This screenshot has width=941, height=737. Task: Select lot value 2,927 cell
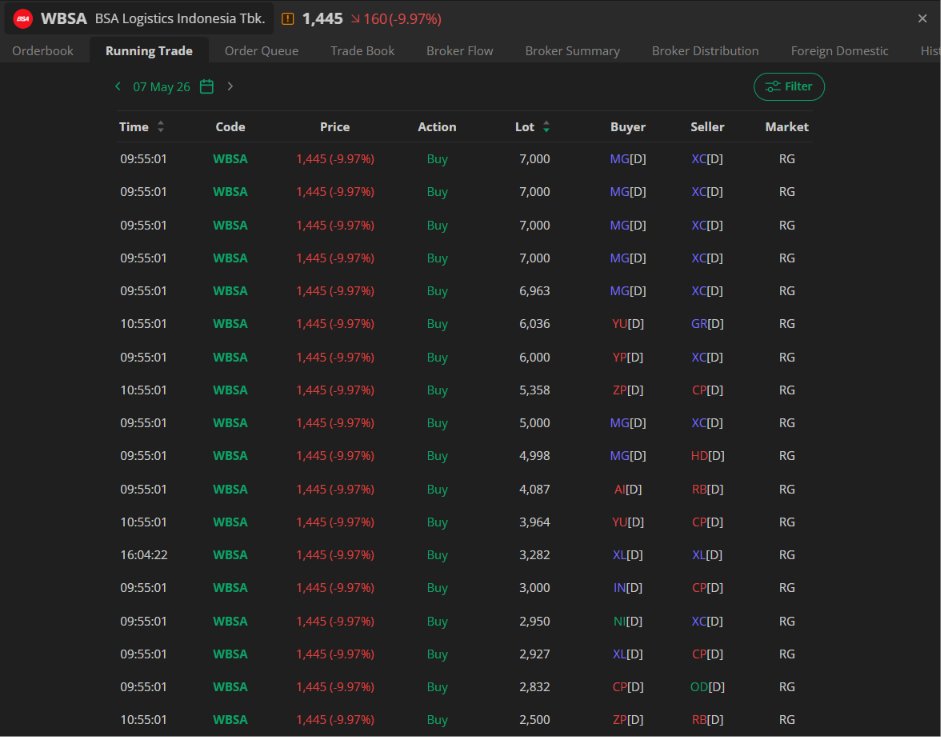tap(535, 654)
